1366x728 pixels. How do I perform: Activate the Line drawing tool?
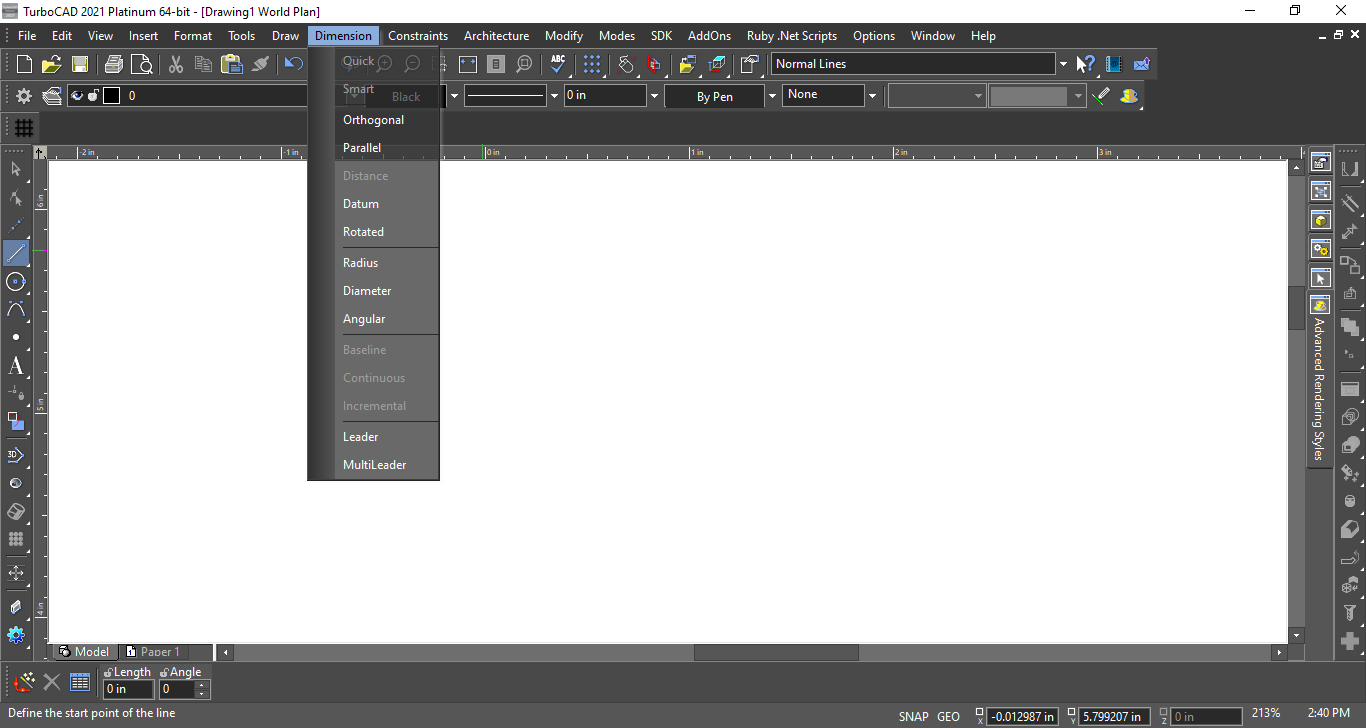pyautogui.click(x=16, y=253)
